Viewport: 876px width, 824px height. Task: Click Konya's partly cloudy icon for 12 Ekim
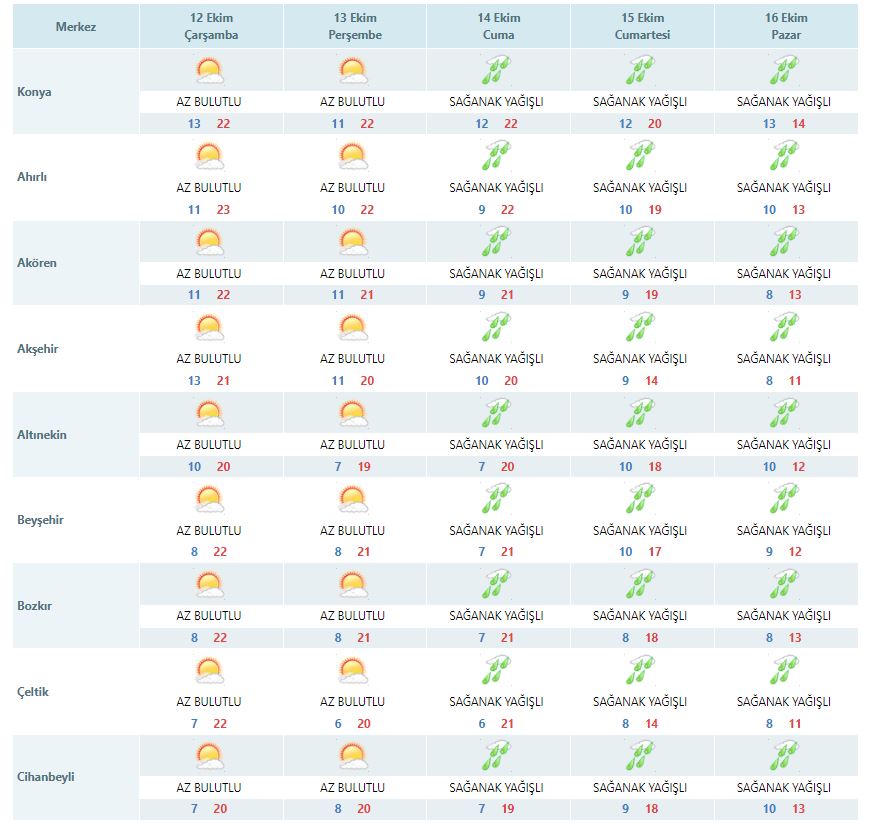(209, 71)
